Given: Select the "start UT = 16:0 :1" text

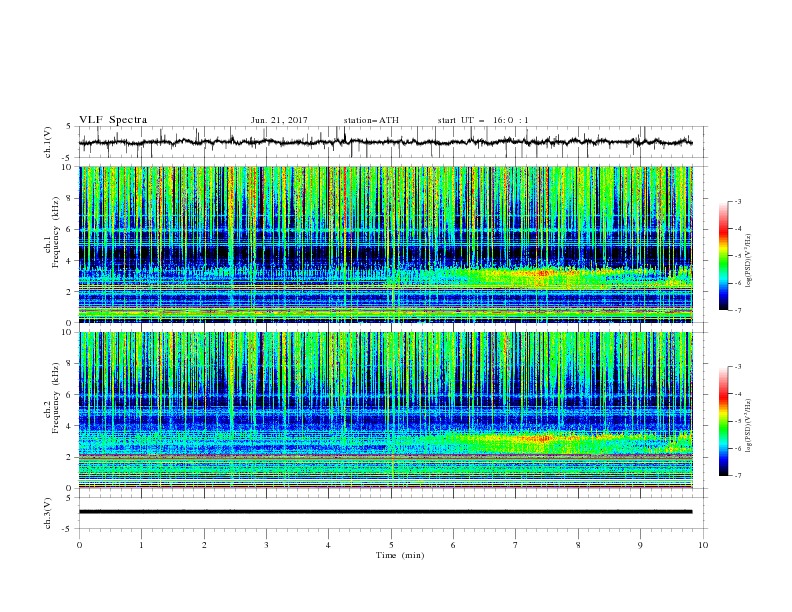Looking at the screenshot, I should pyautogui.click(x=483, y=120).
